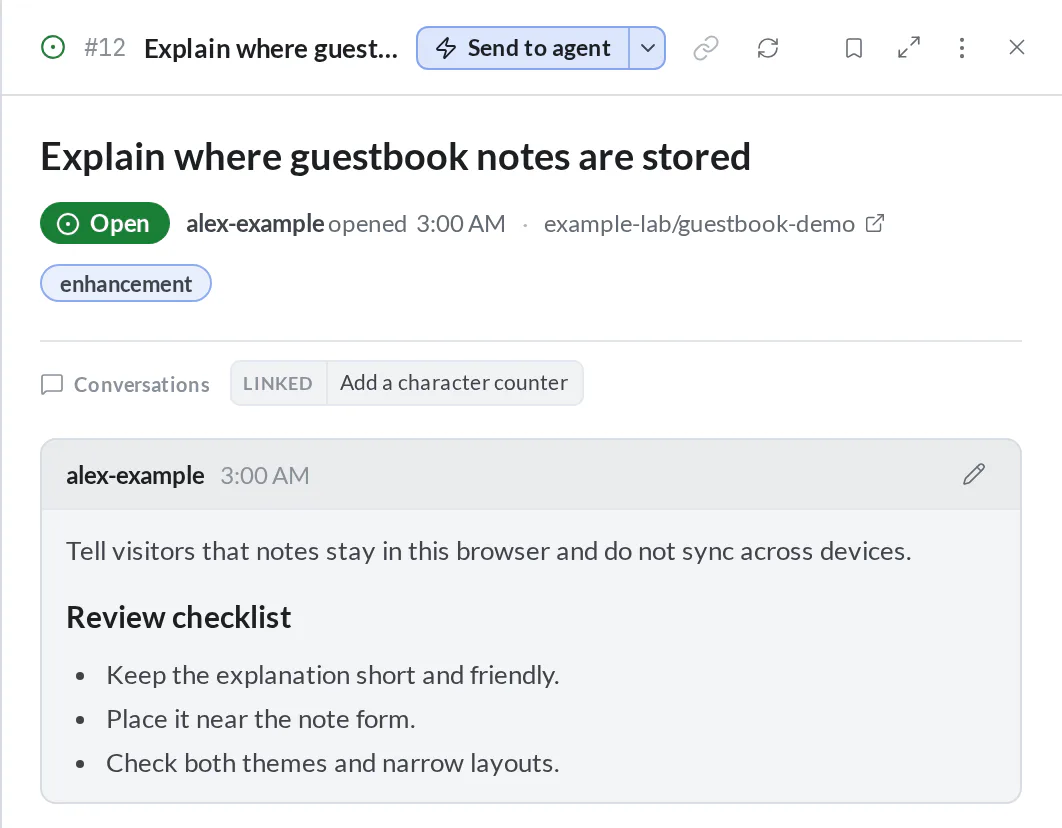Screen dimensions: 1062x828
Task: Copy the issue link via chain icon
Action: pos(706,48)
